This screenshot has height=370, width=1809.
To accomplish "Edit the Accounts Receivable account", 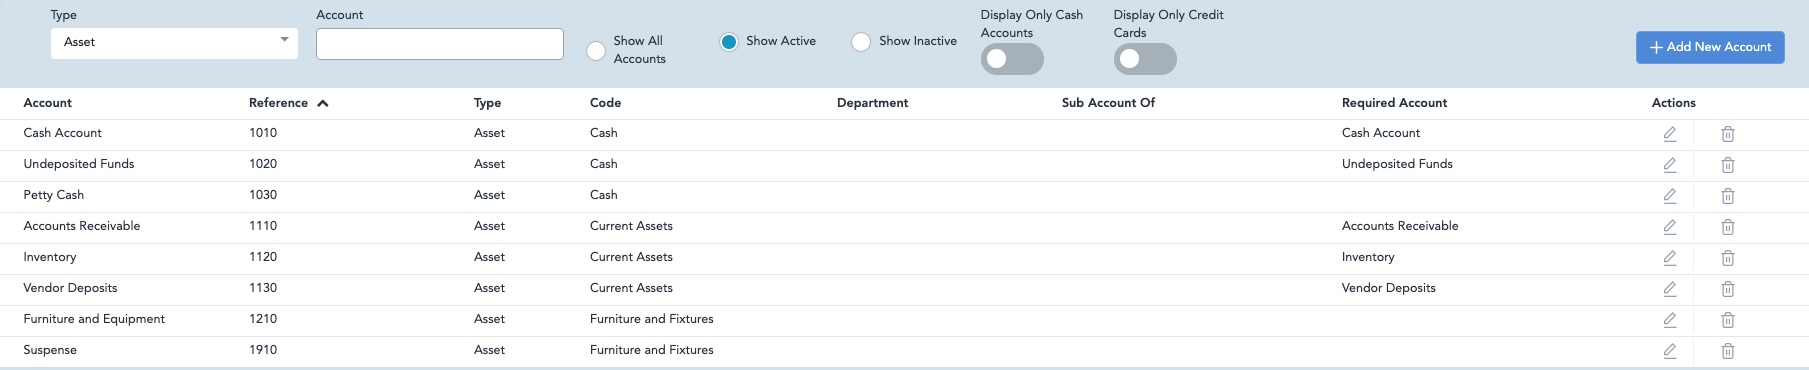I will (x=1669, y=227).
